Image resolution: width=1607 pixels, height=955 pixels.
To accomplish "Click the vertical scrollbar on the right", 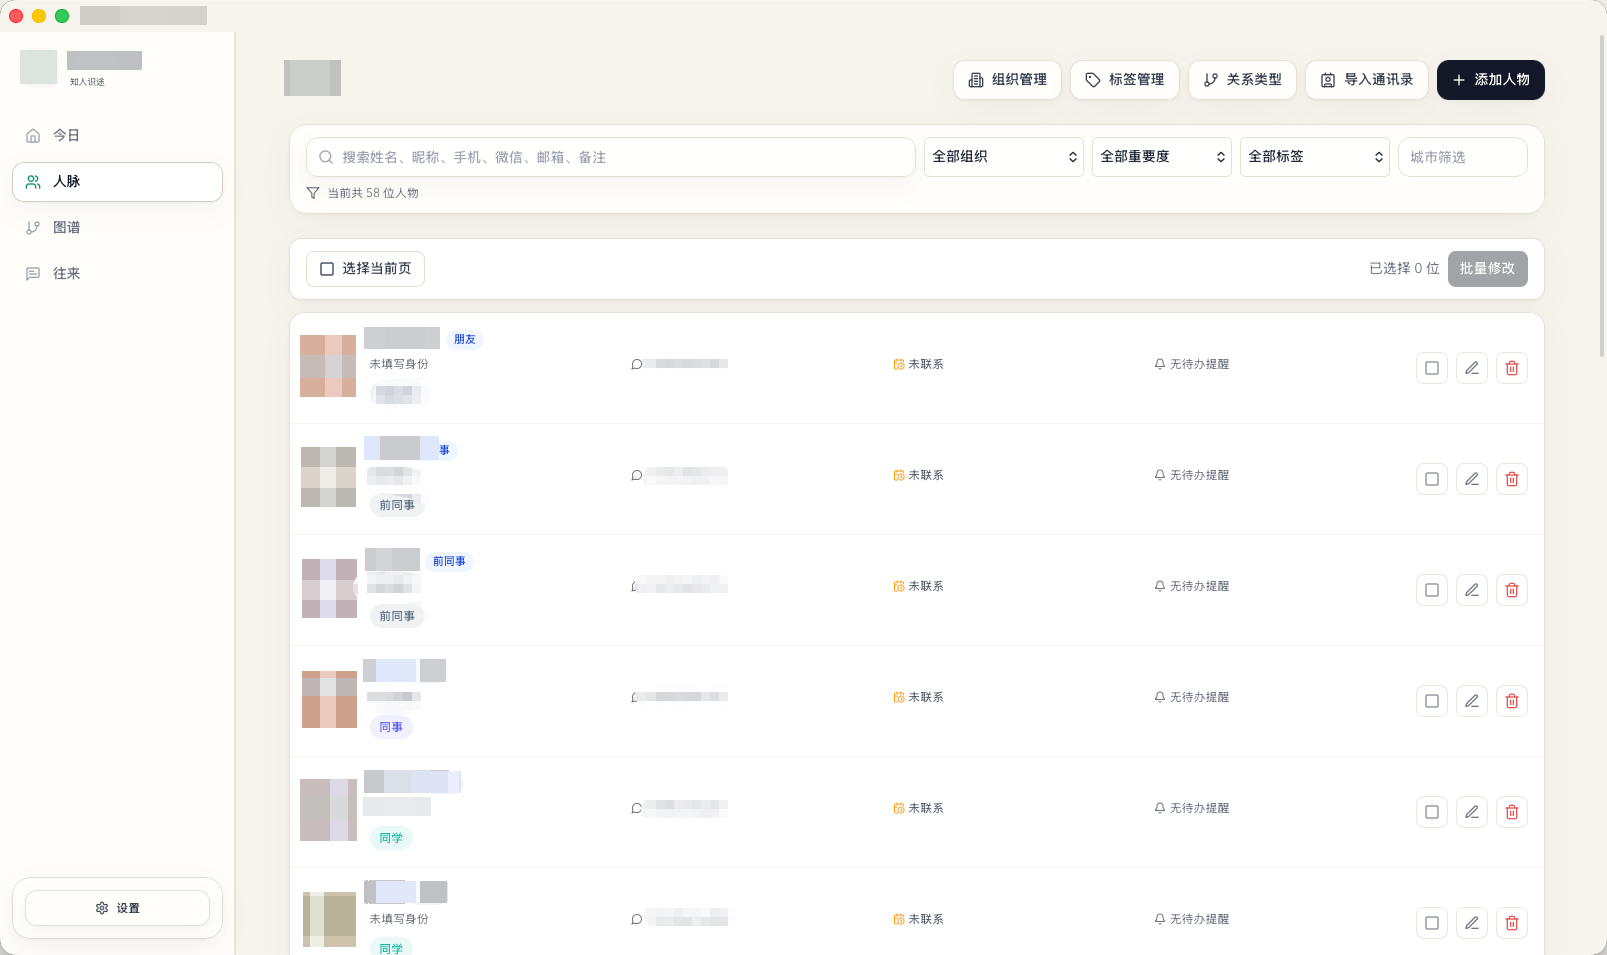I will (x=1602, y=195).
